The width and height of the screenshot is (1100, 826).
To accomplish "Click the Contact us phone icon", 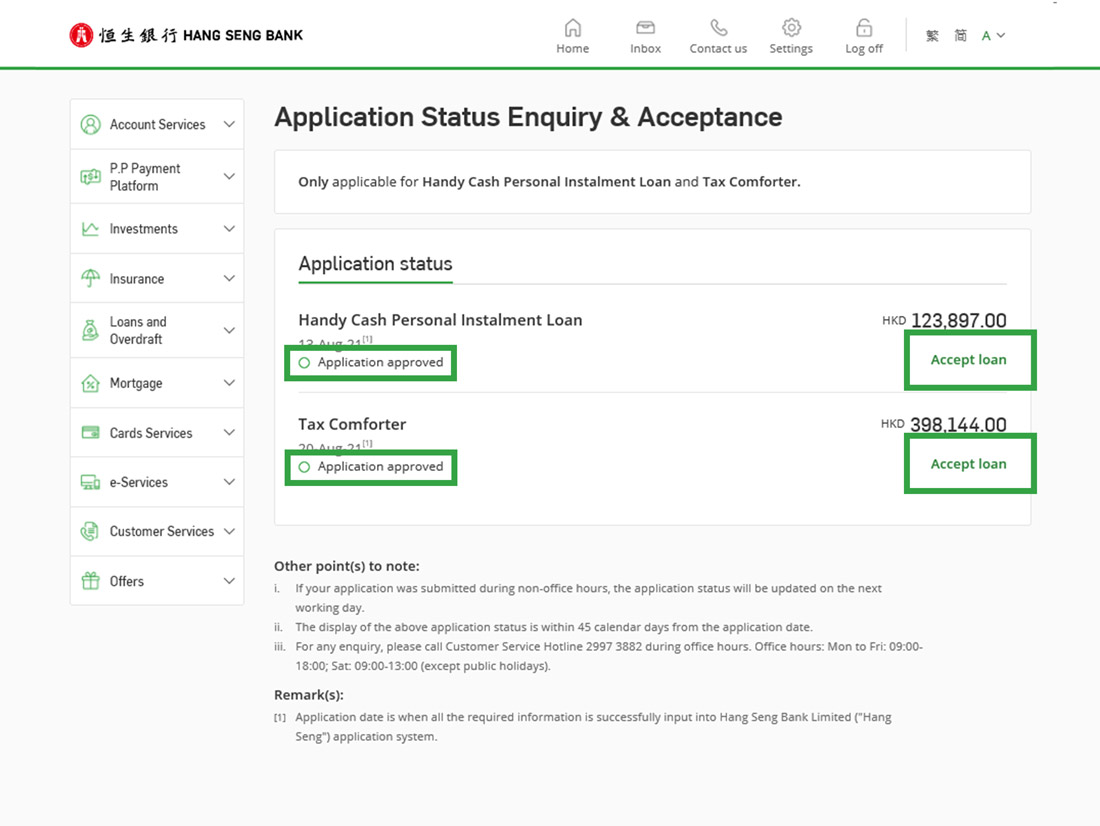I will [x=718, y=27].
